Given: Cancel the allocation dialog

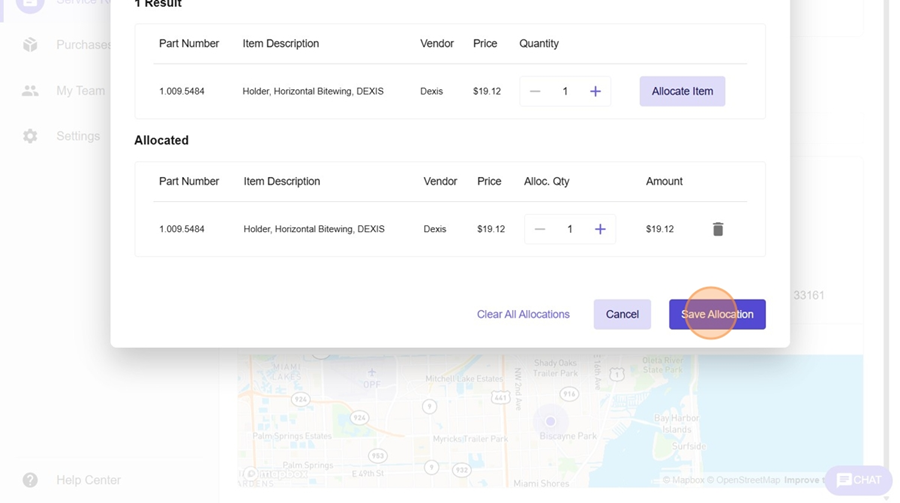Looking at the screenshot, I should tap(621, 314).
